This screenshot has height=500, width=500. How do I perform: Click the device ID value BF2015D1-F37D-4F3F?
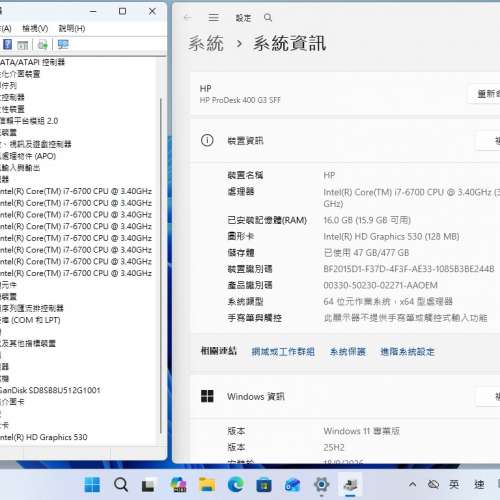[x=409, y=269]
